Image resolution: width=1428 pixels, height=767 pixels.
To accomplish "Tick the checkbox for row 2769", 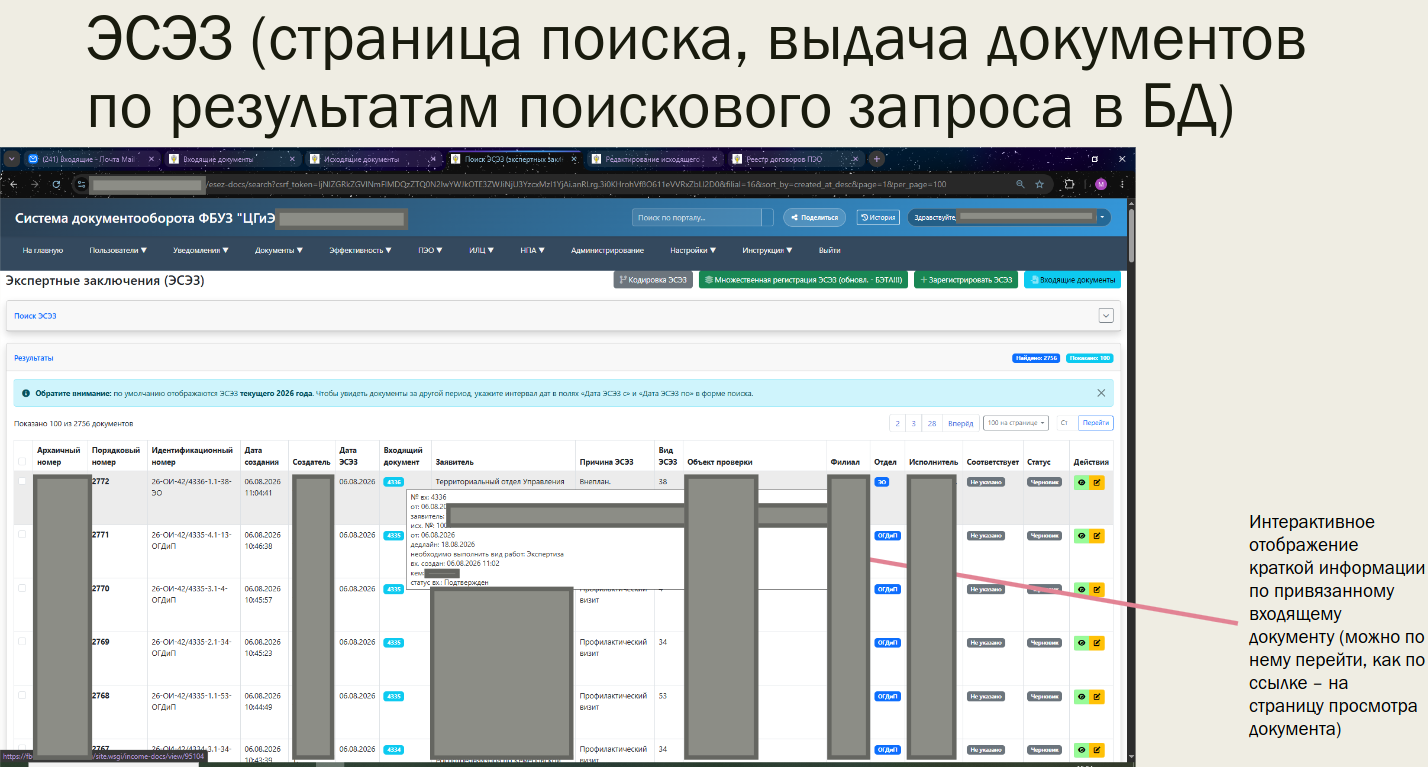I will tap(22, 641).
